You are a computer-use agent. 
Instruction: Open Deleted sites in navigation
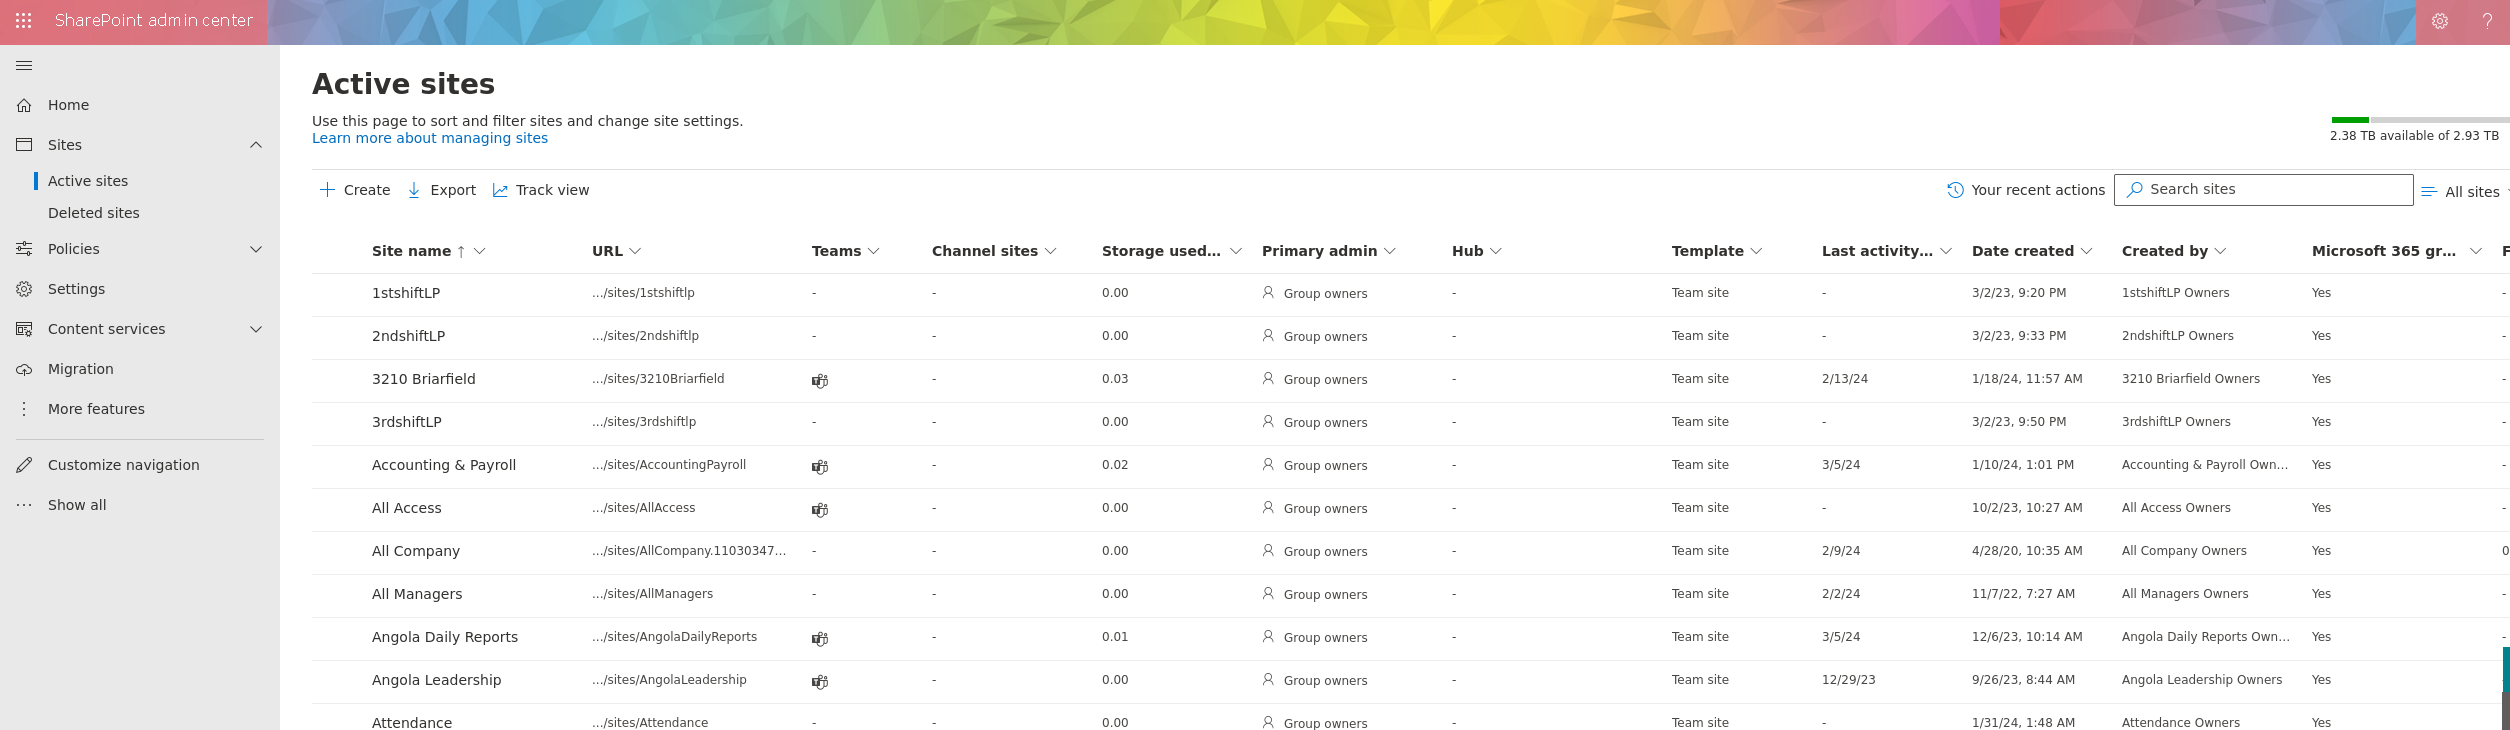pyautogui.click(x=94, y=213)
